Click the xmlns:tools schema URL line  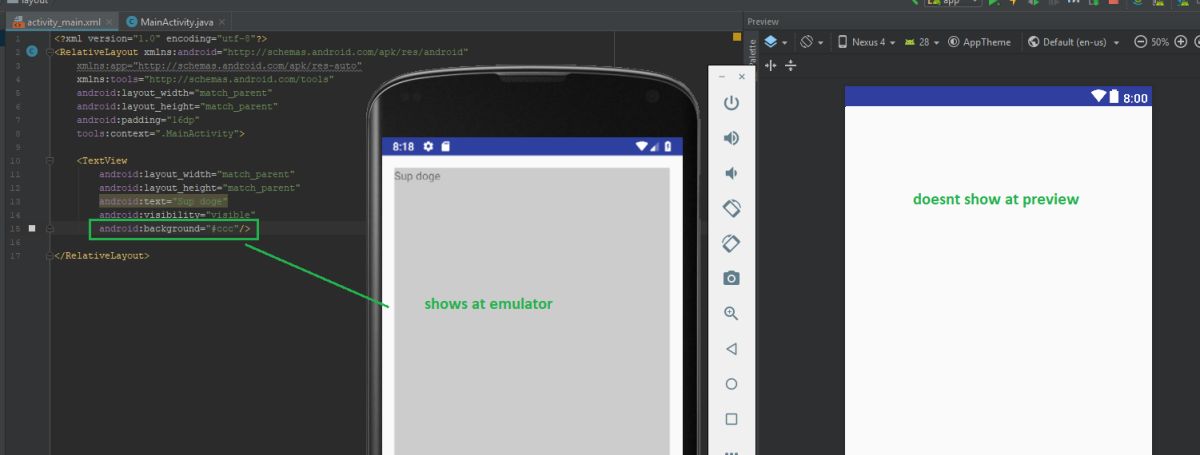205,79
